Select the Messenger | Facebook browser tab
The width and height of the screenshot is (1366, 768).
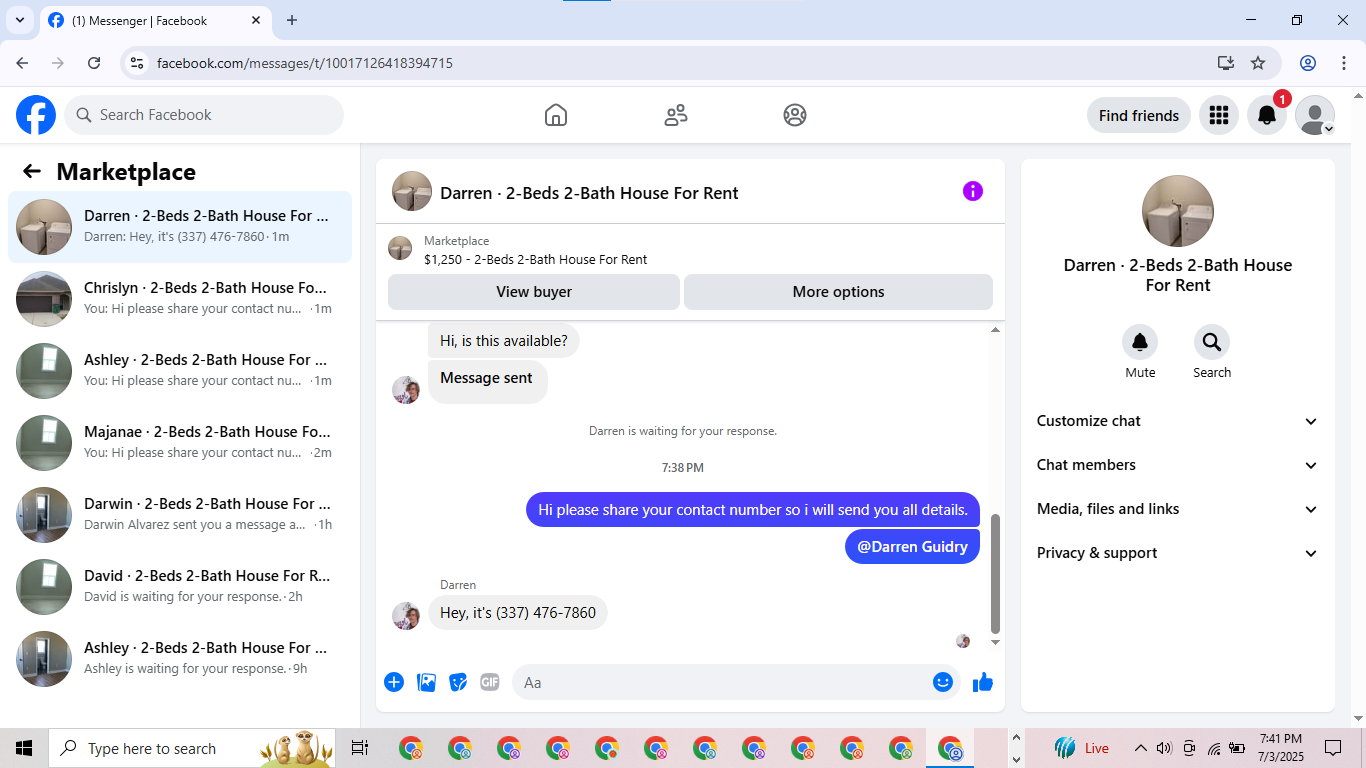[x=155, y=20]
